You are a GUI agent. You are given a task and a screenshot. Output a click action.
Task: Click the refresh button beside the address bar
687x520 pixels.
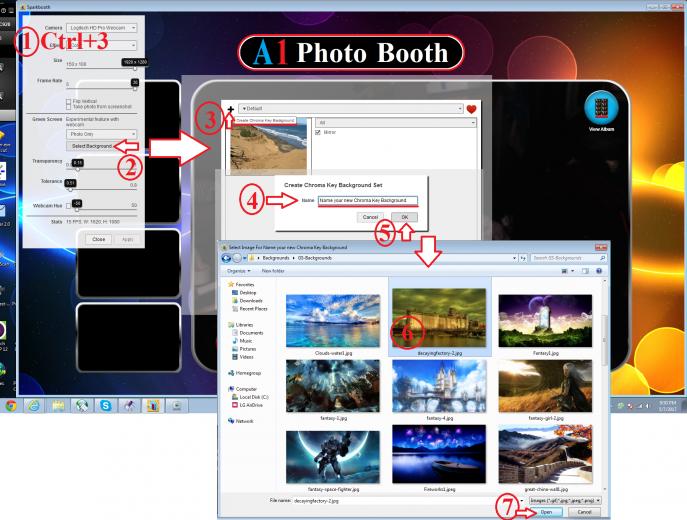coord(523,258)
